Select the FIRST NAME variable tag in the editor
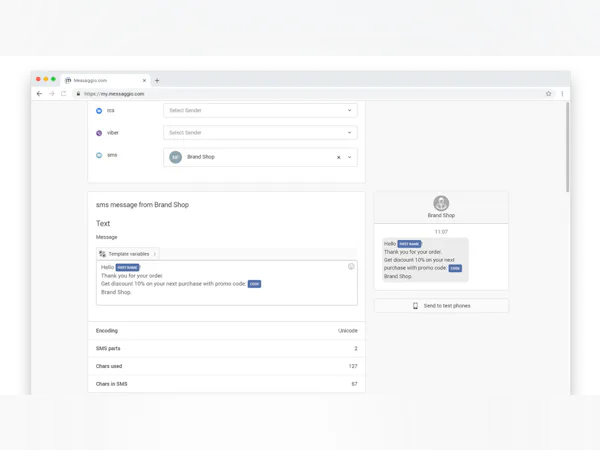Screen dimensions: 600x450 click(128, 267)
